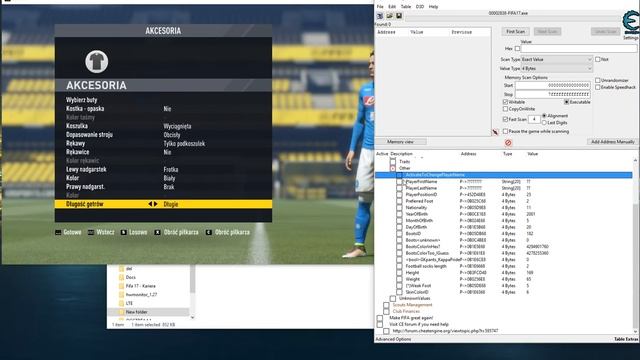Expand the Scouts Management group
This screenshot has height=360, width=640.
click(386, 305)
